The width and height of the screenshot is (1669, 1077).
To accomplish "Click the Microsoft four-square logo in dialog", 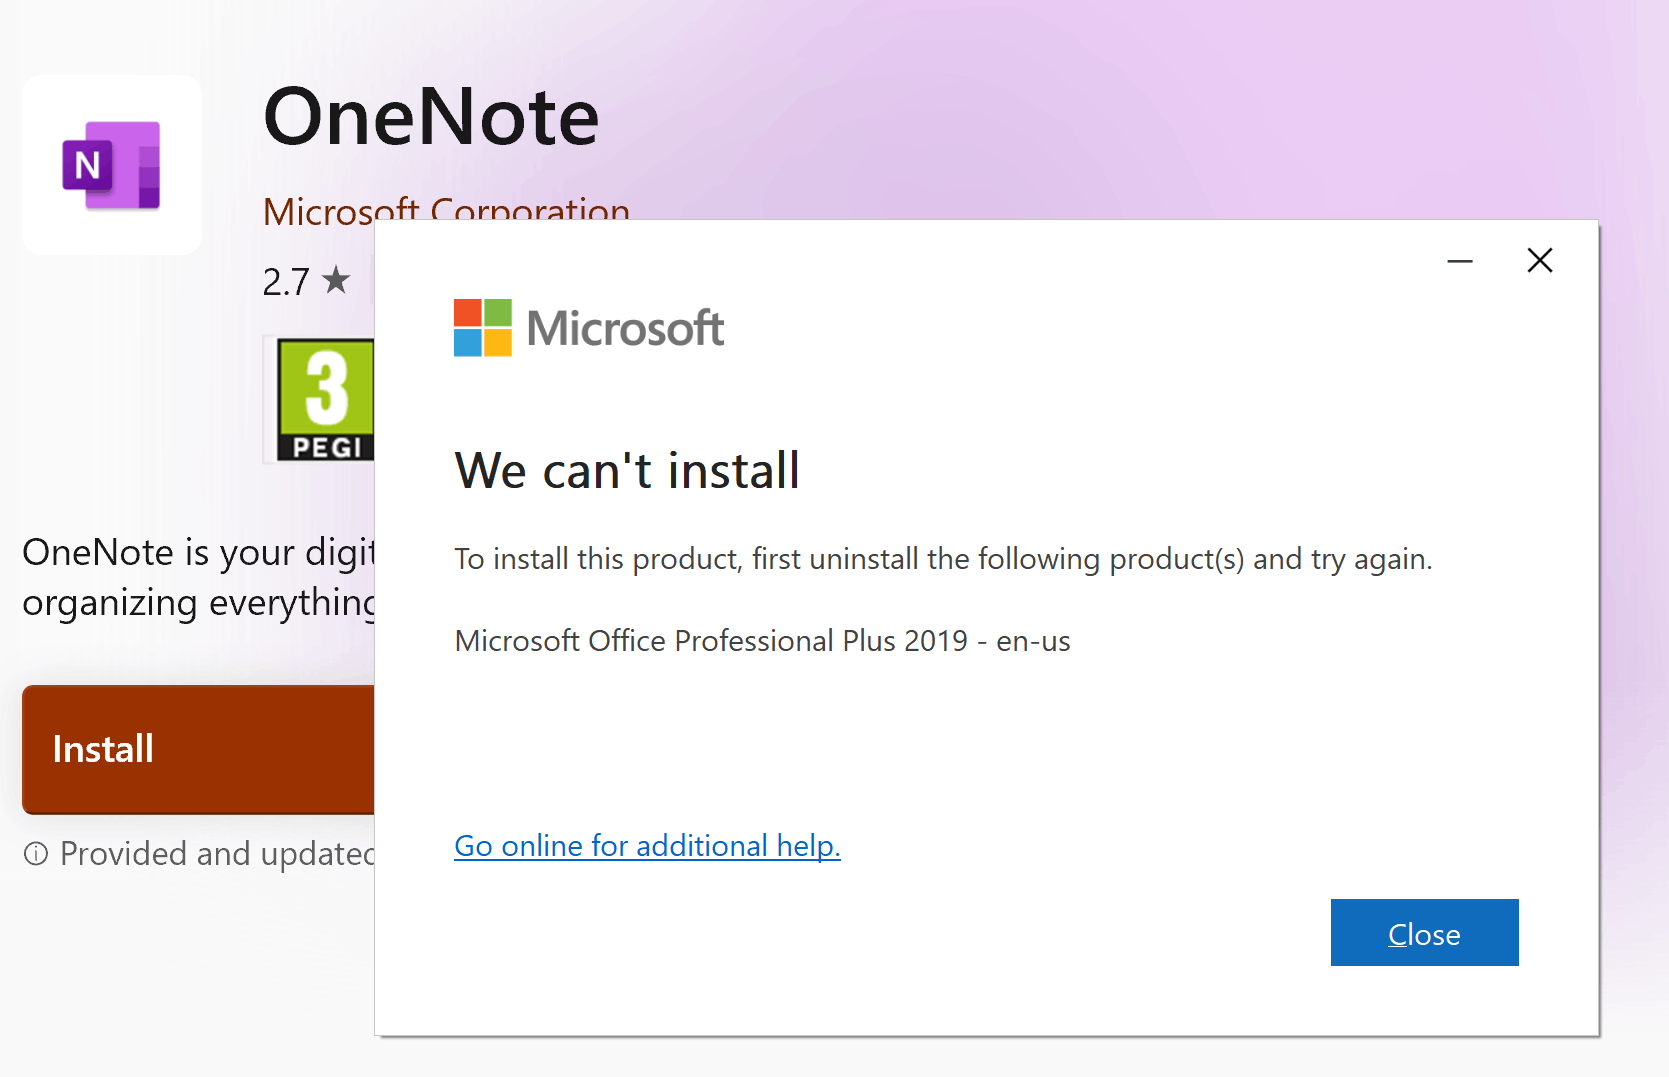I will point(482,327).
